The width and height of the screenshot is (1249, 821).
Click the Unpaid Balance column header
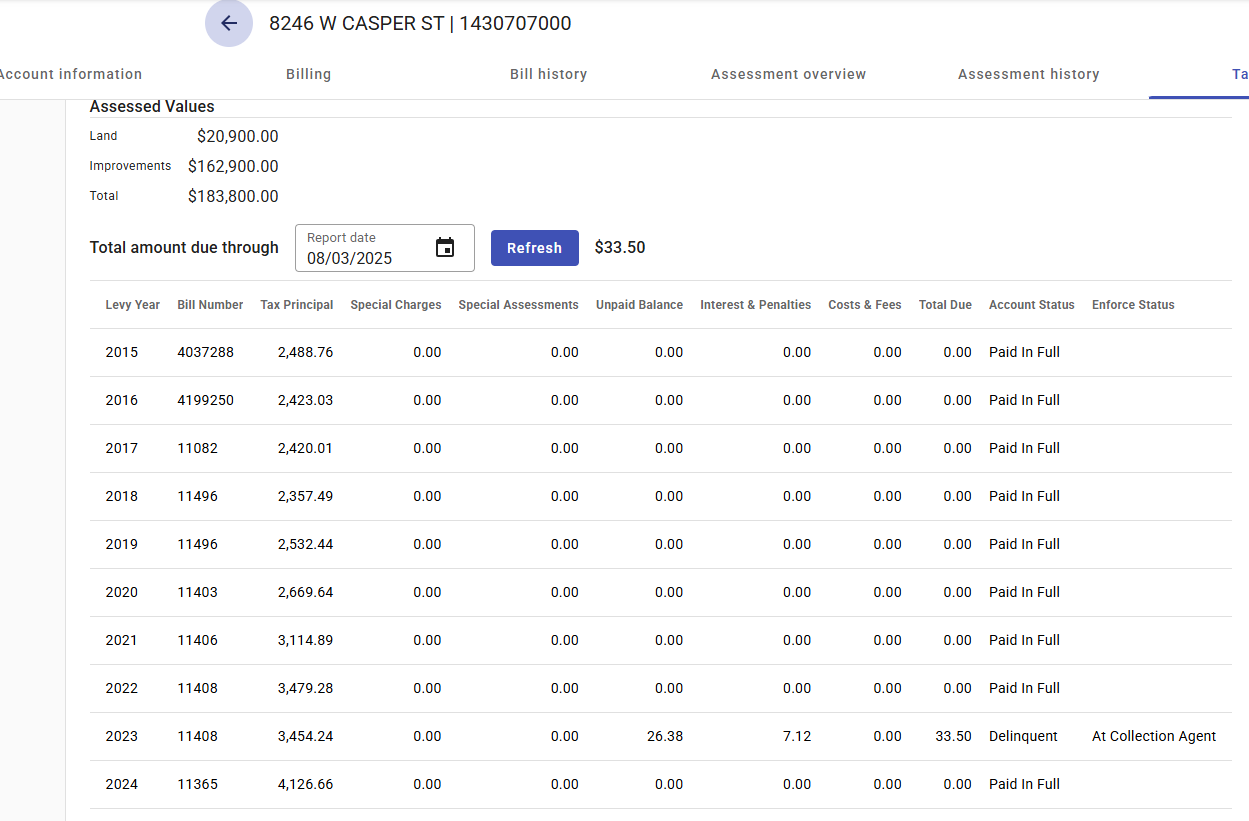639,305
